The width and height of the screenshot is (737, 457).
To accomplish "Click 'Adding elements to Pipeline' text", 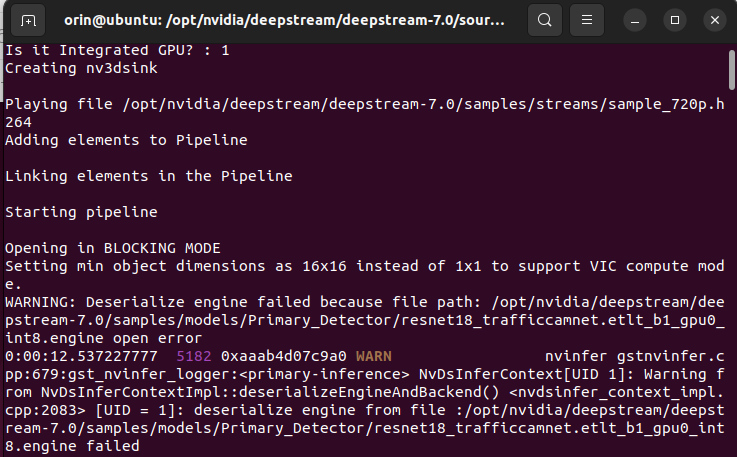I will (x=126, y=140).
